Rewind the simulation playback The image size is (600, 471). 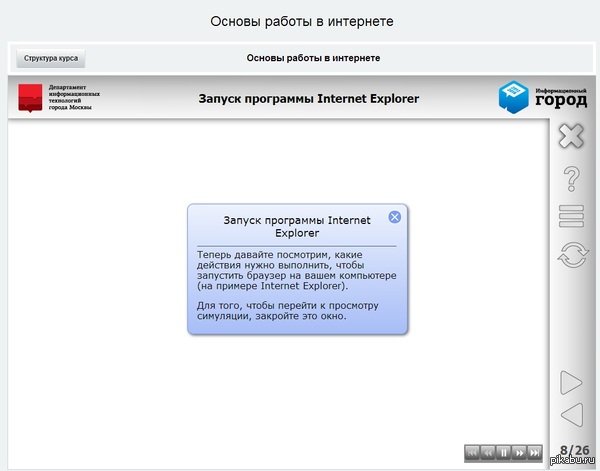pos(489,452)
